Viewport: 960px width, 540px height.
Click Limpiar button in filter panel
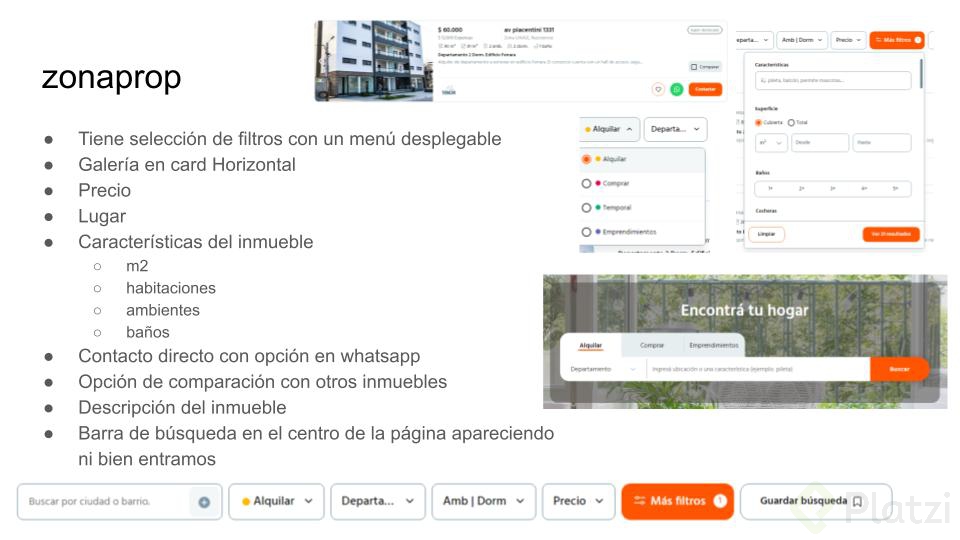(767, 234)
